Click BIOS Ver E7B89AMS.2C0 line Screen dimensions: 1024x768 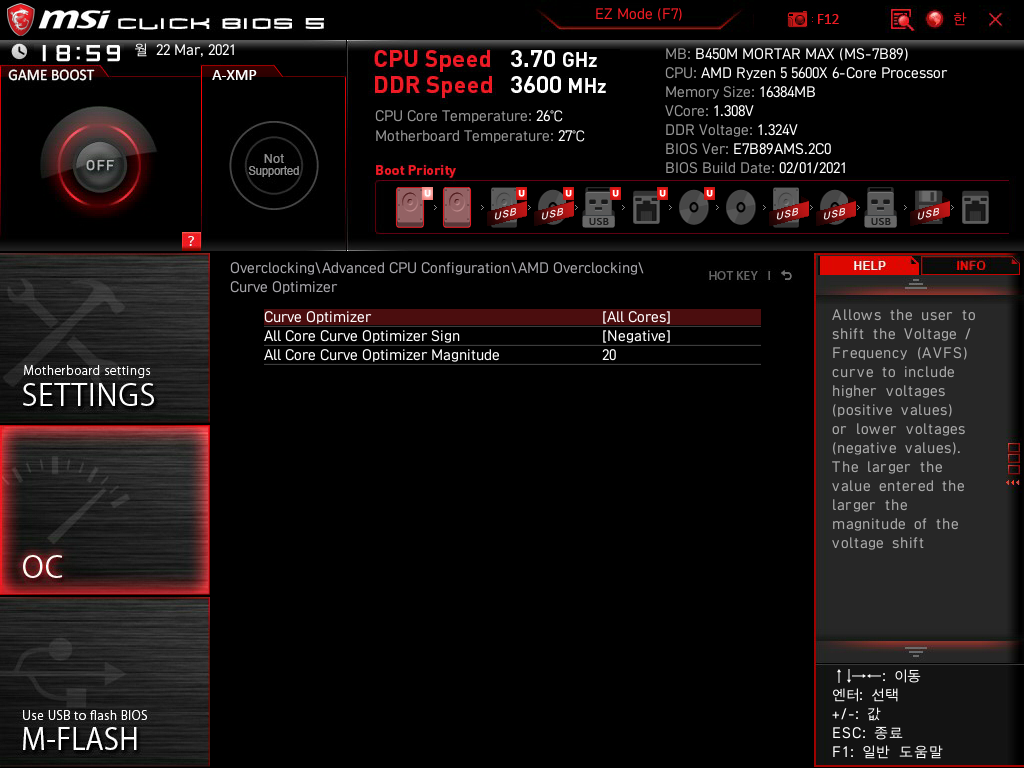(748, 149)
